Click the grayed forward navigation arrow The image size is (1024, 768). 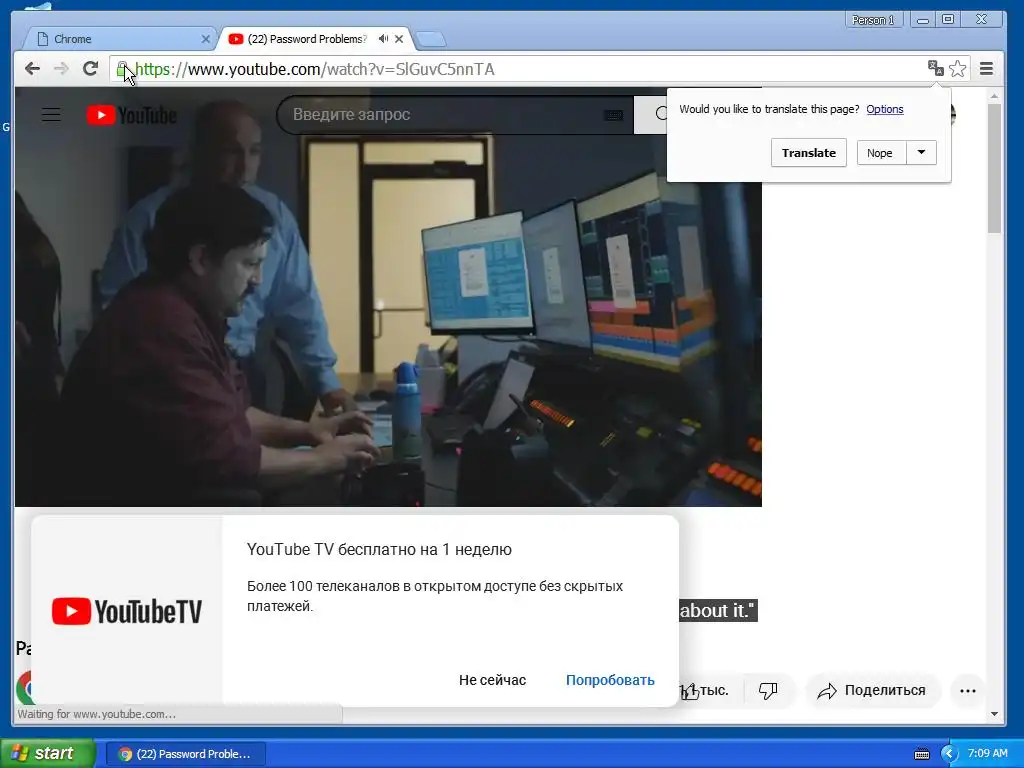click(x=61, y=69)
